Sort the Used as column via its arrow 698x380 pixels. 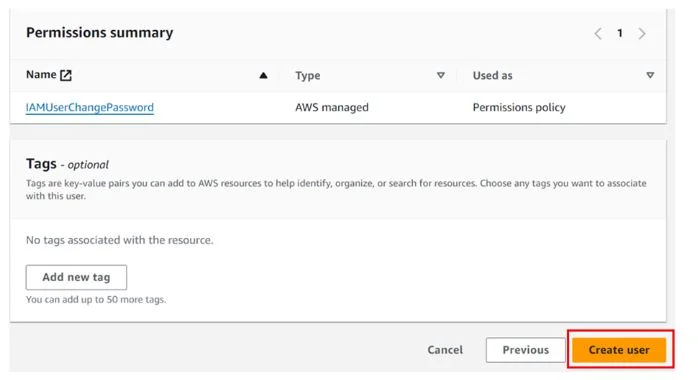coord(650,75)
